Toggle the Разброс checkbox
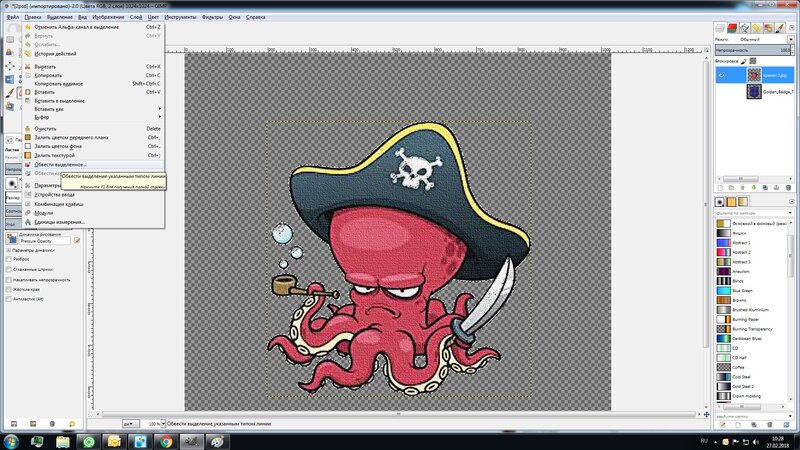Screen dimensions: 800x450 pos(9,259)
